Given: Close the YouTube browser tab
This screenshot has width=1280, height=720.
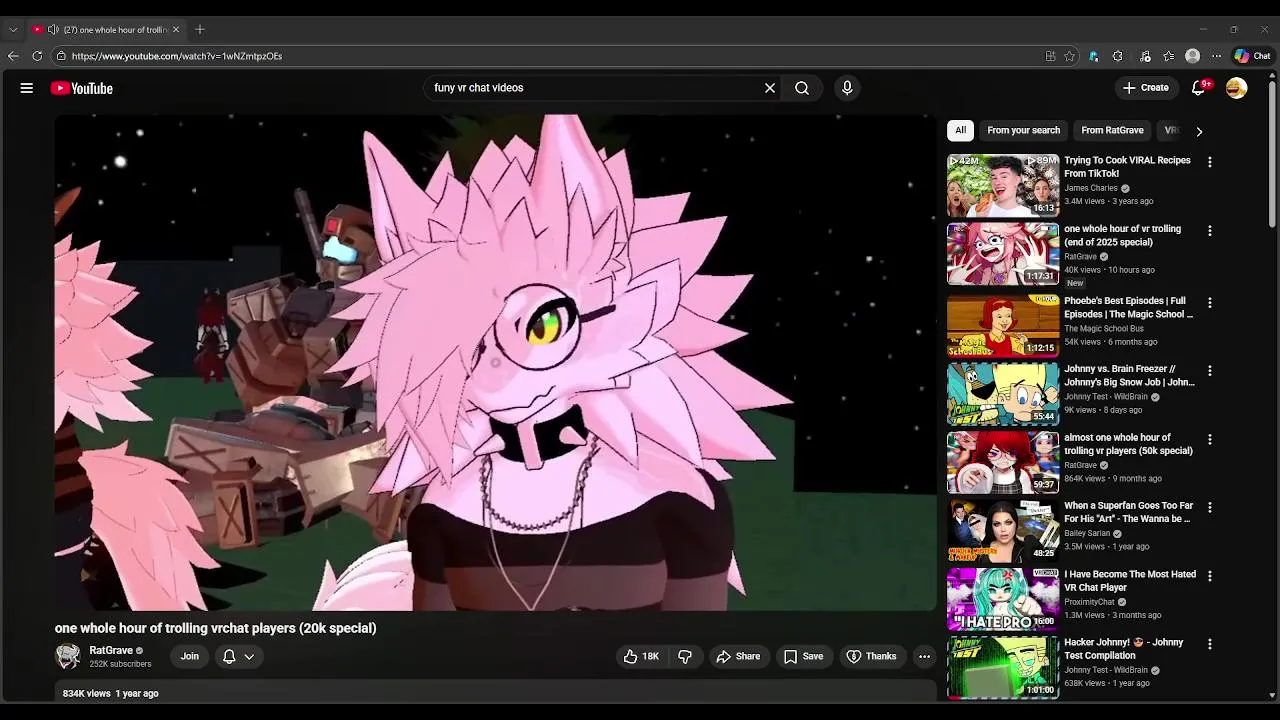Looking at the screenshot, I should pos(176,30).
